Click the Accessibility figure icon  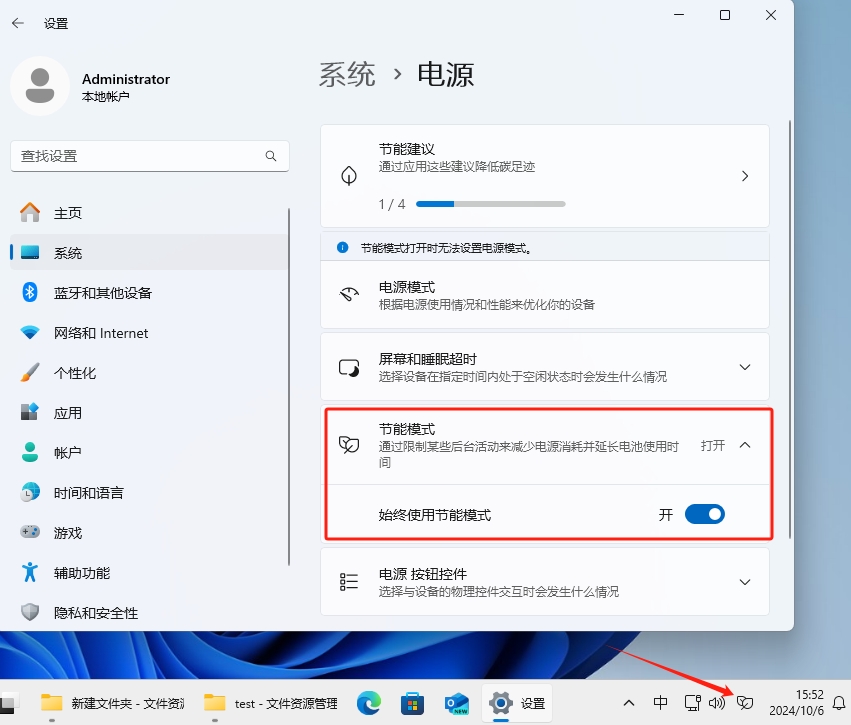pyautogui.click(x=30, y=572)
